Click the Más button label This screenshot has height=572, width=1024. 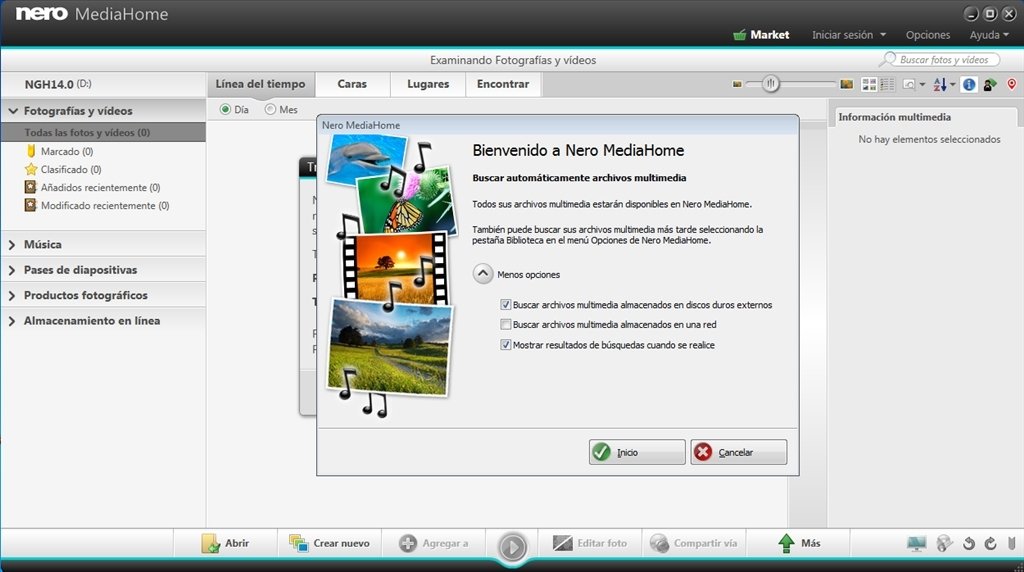(x=810, y=543)
